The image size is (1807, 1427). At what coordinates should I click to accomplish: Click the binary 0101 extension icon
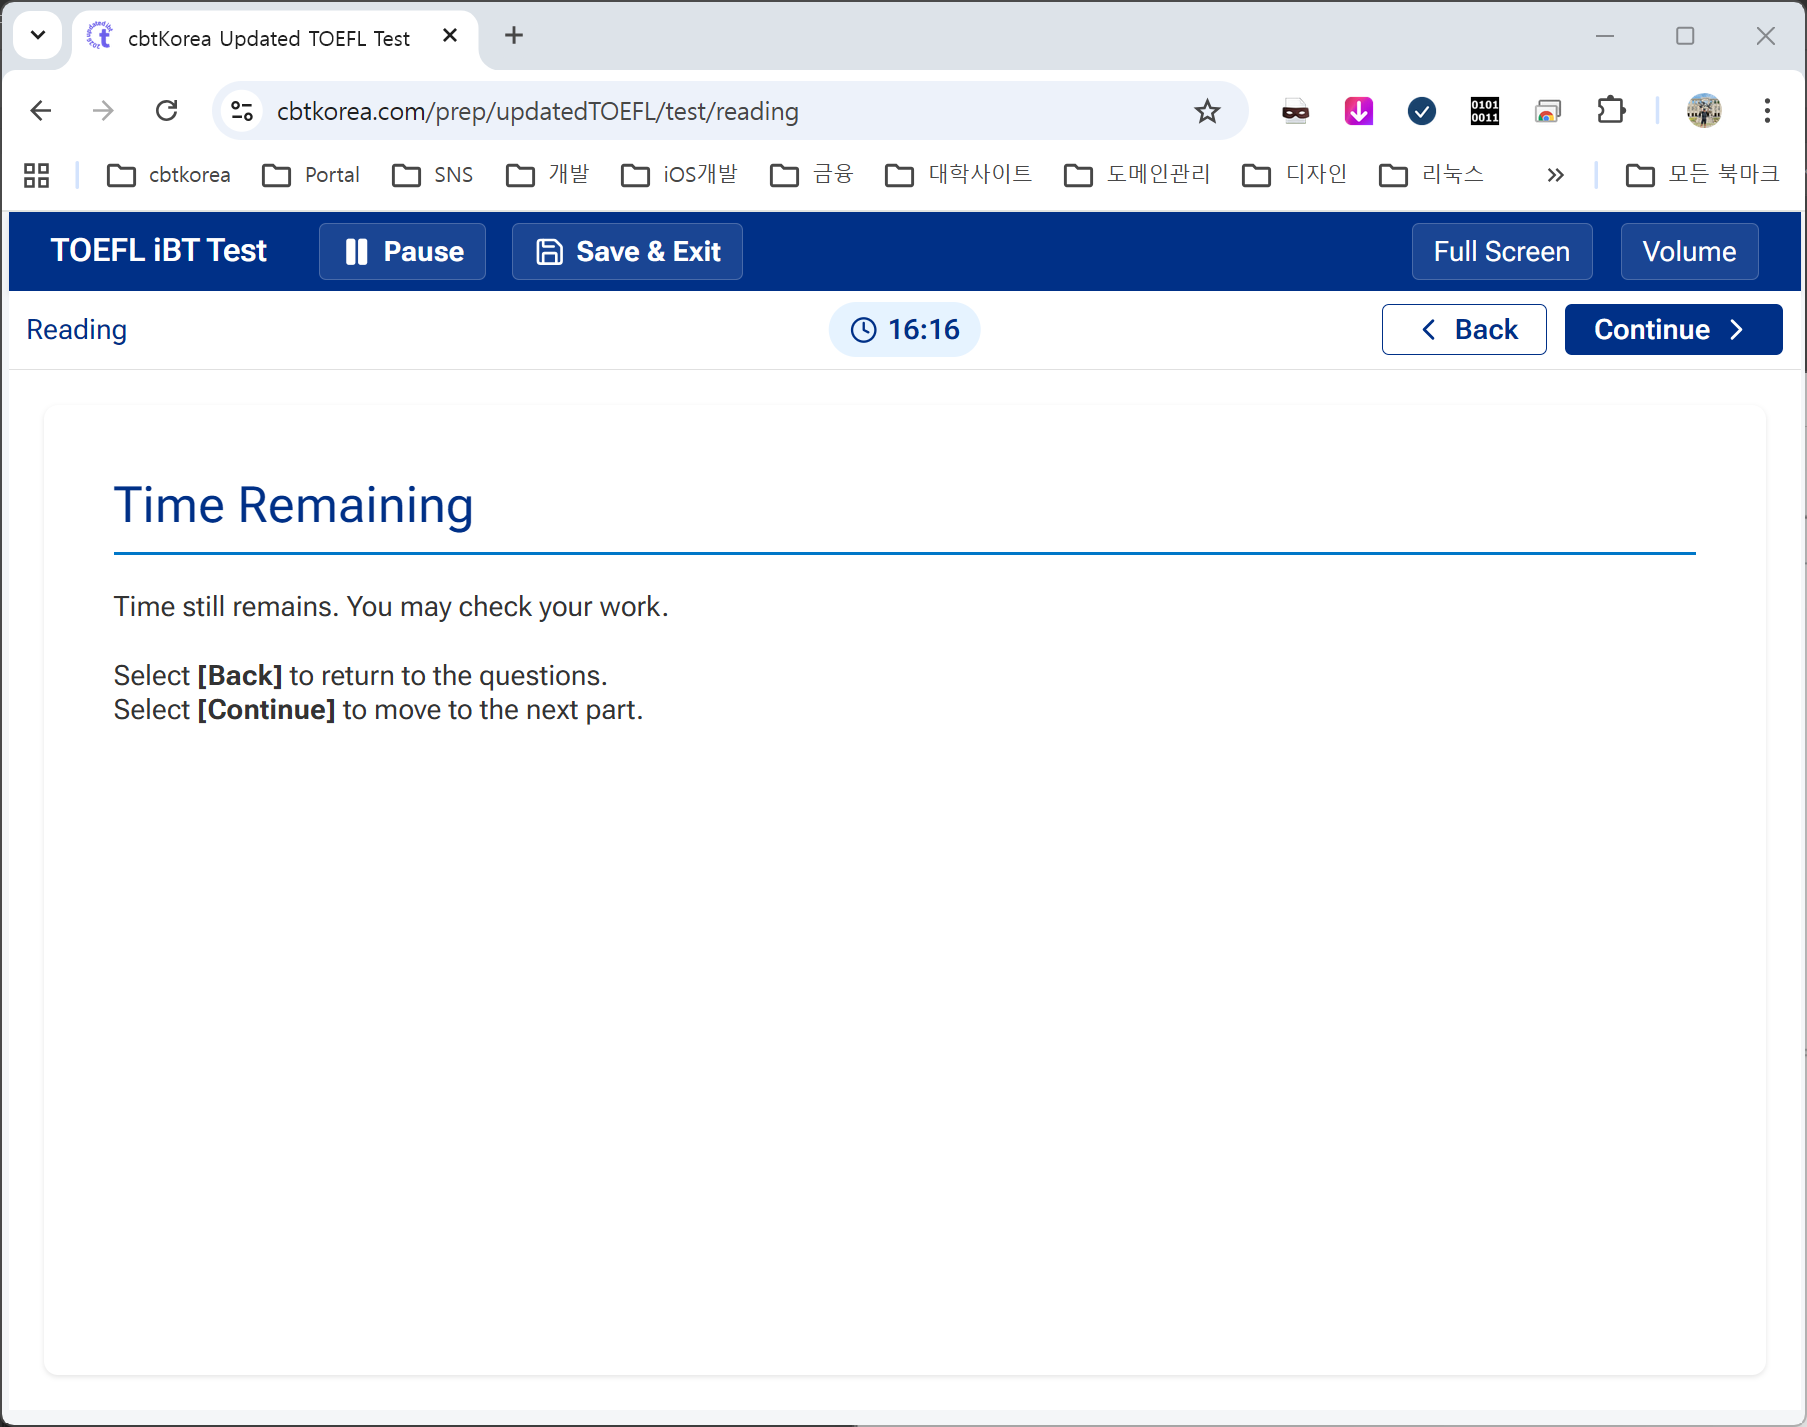click(1484, 111)
